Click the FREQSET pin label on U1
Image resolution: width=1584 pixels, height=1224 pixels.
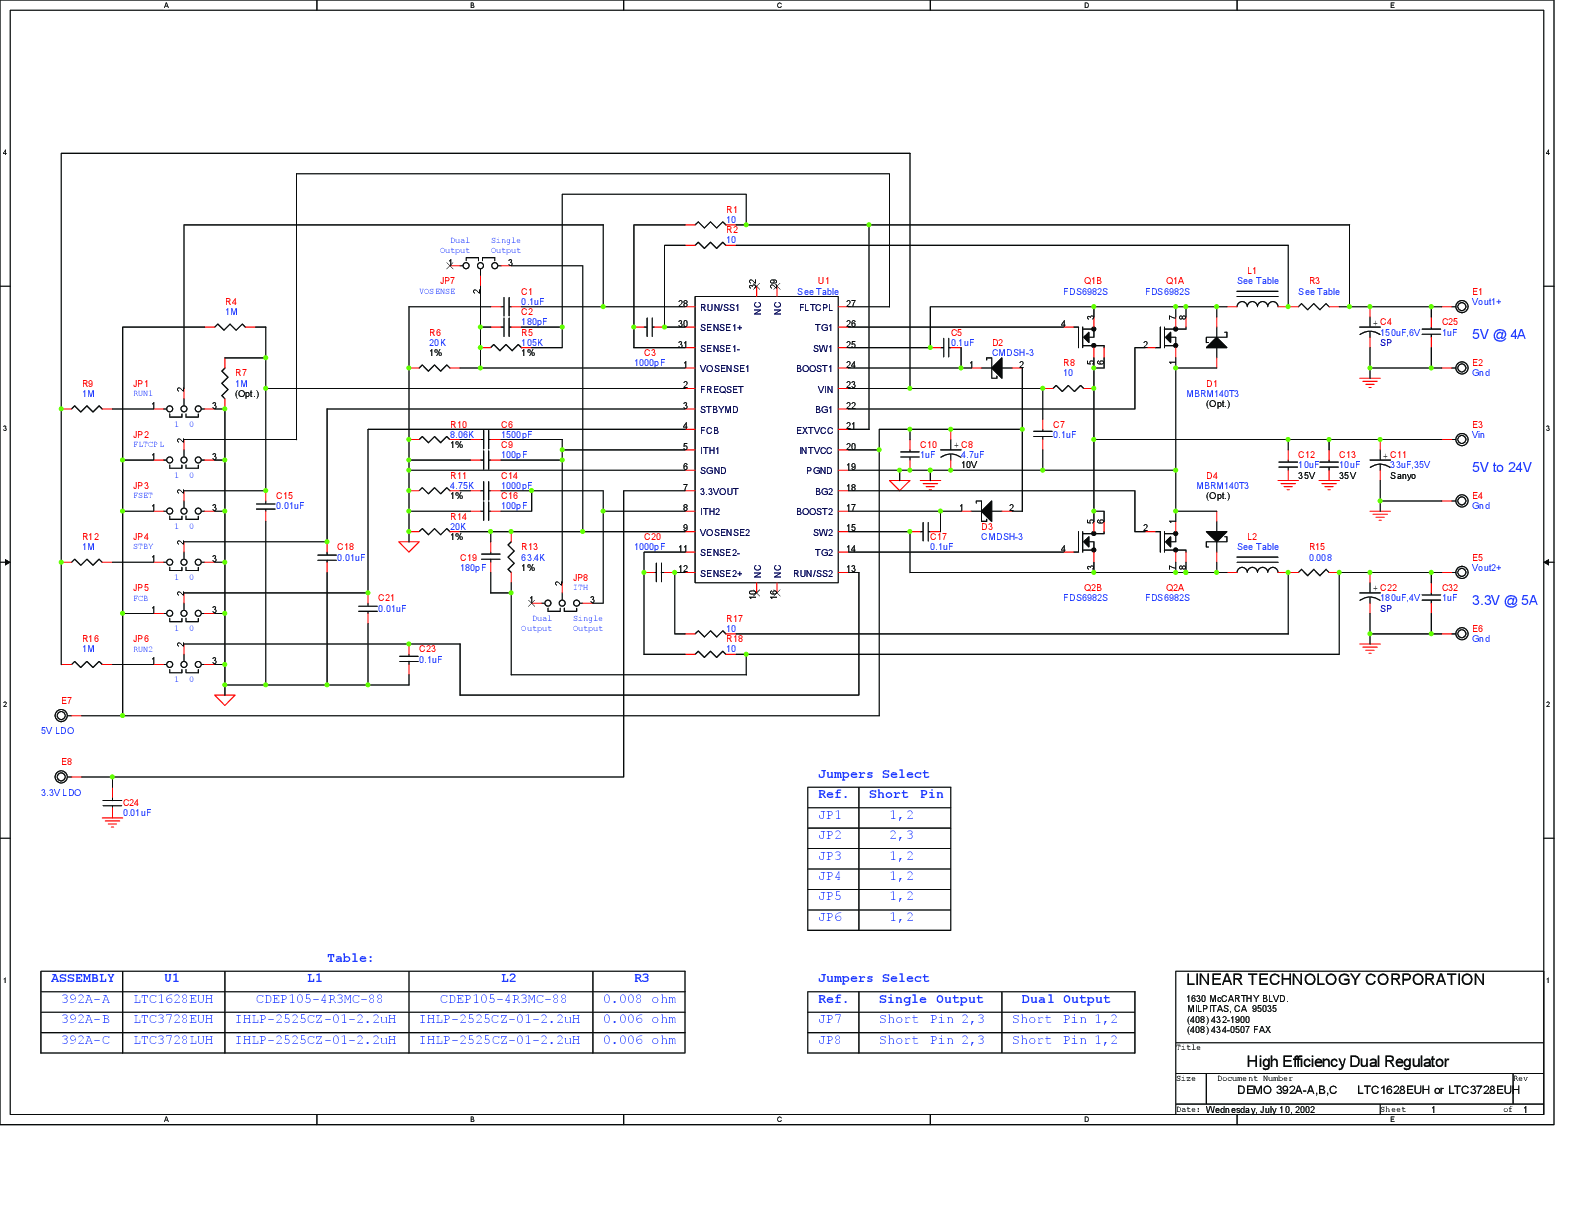point(721,389)
